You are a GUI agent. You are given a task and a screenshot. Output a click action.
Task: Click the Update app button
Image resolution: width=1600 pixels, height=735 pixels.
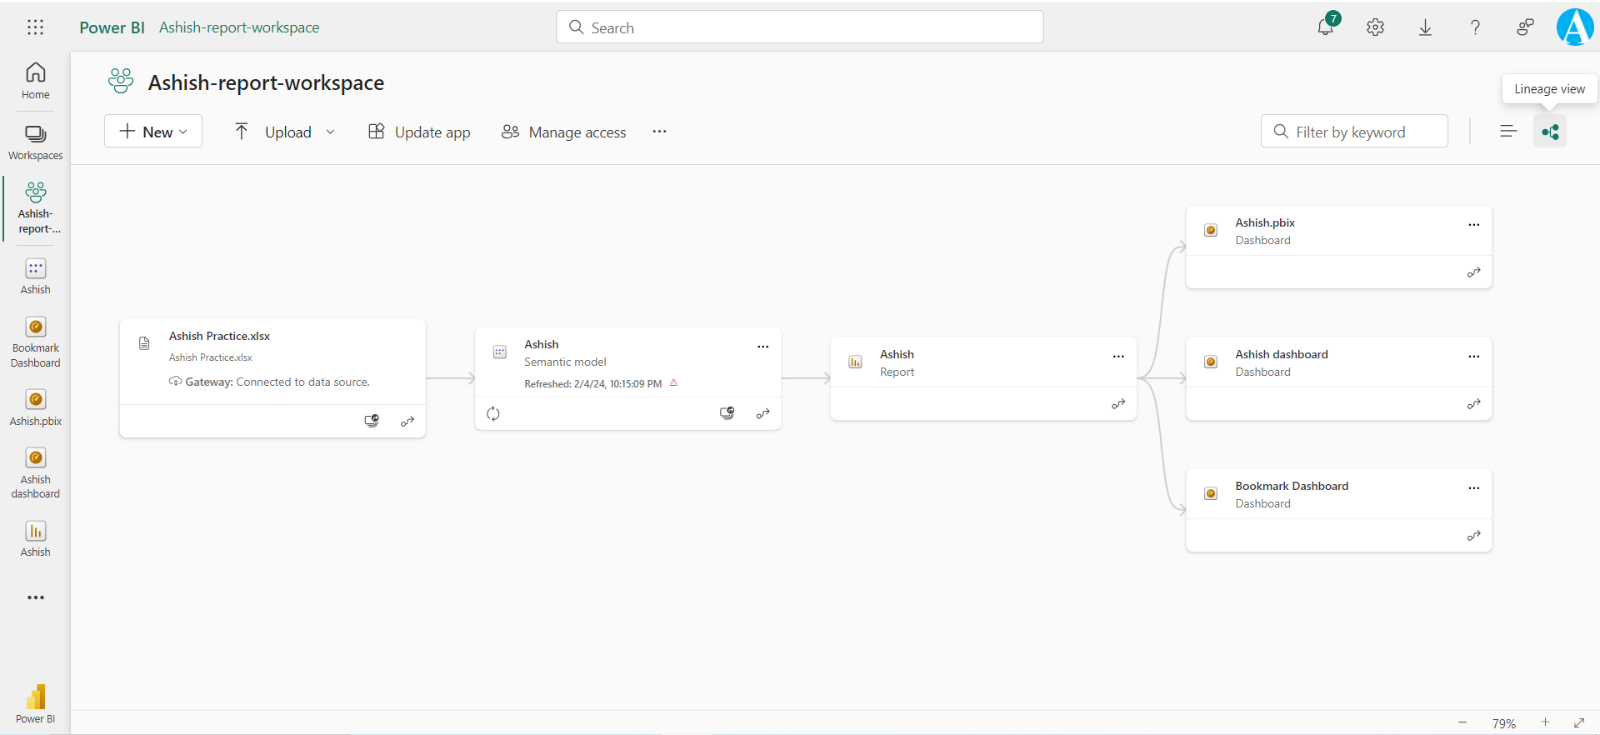click(x=419, y=132)
